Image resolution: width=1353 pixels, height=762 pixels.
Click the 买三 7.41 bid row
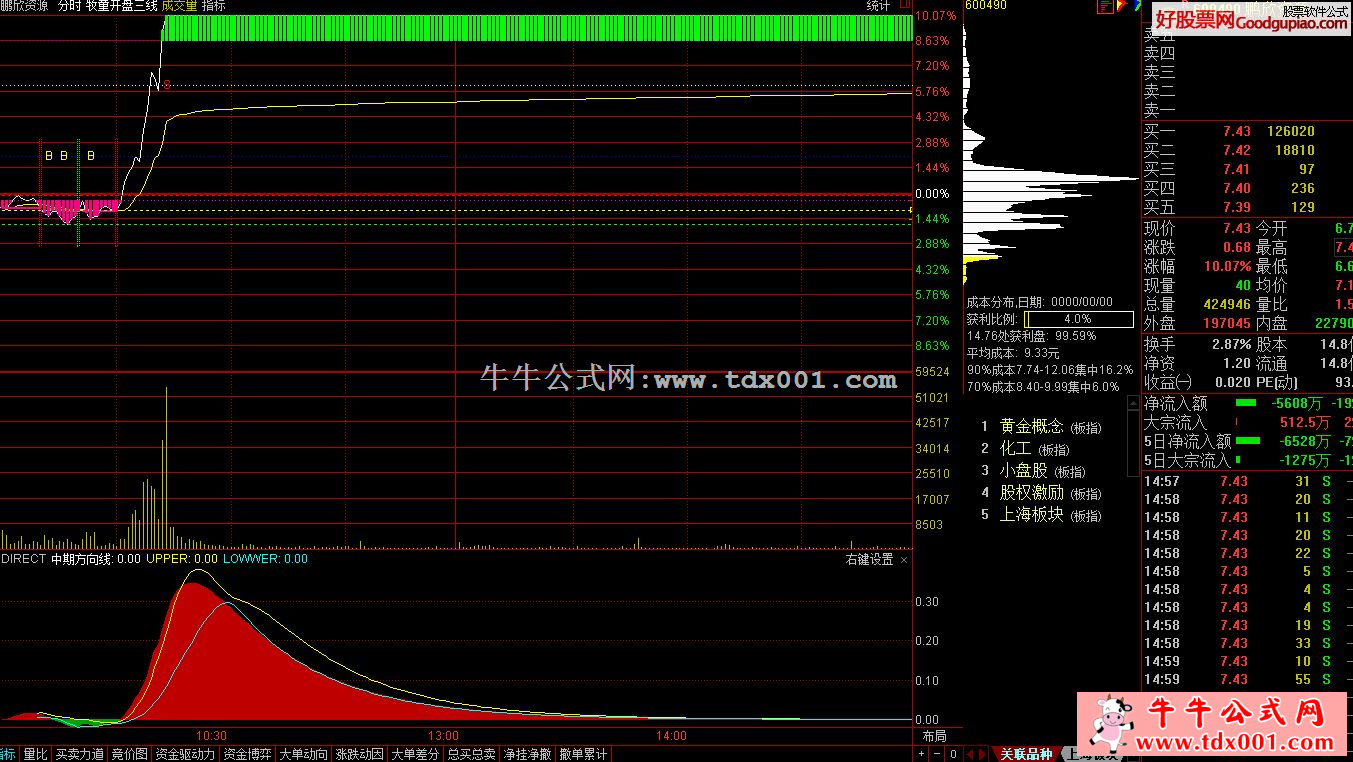pos(1247,169)
